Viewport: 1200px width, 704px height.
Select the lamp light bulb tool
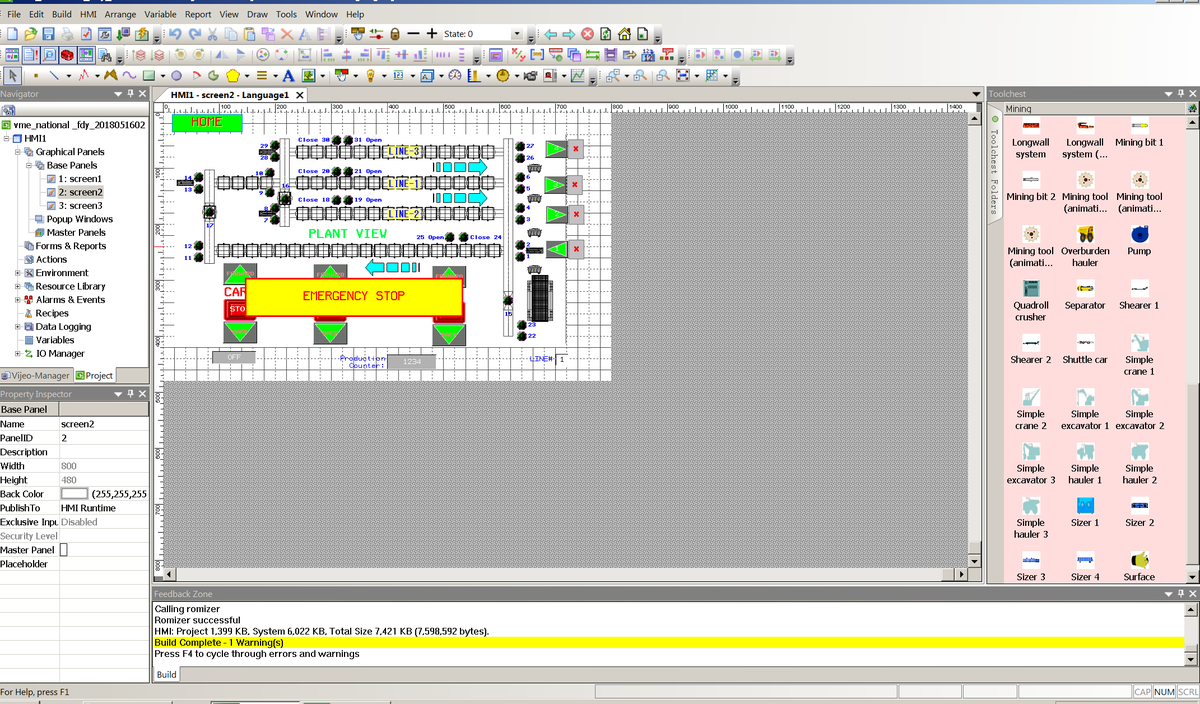tap(370, 75)
